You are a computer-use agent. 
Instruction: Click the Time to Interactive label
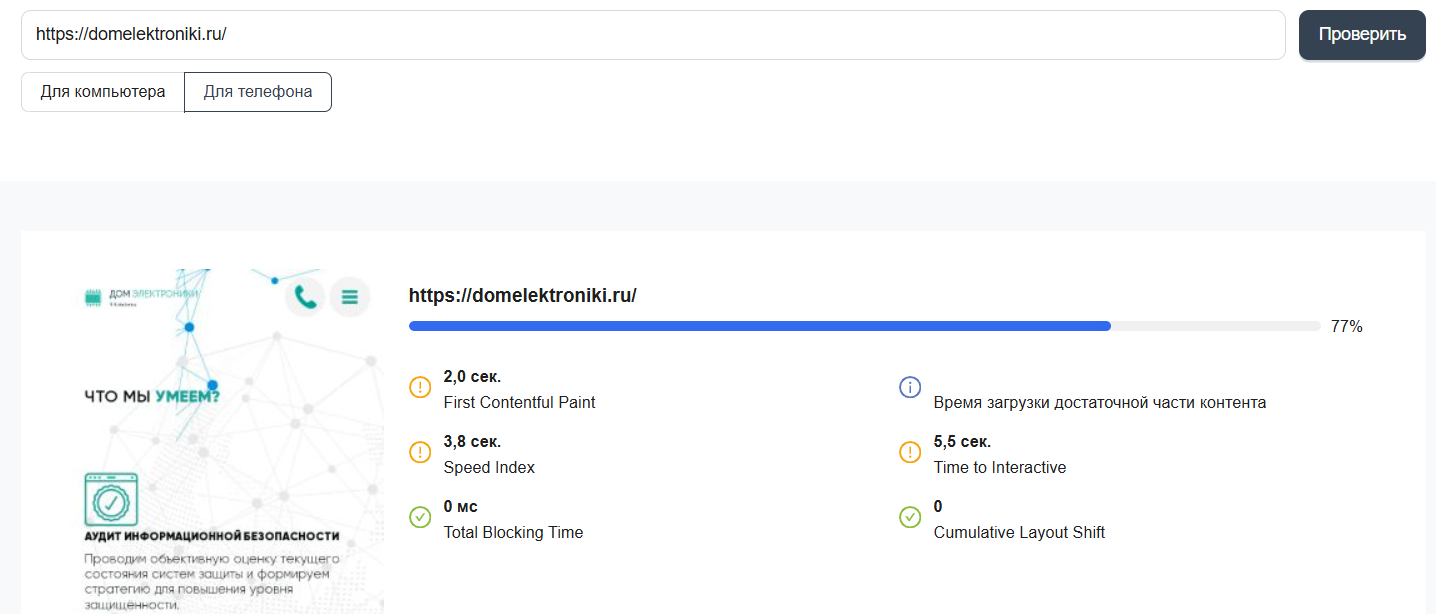[1000, 467]
